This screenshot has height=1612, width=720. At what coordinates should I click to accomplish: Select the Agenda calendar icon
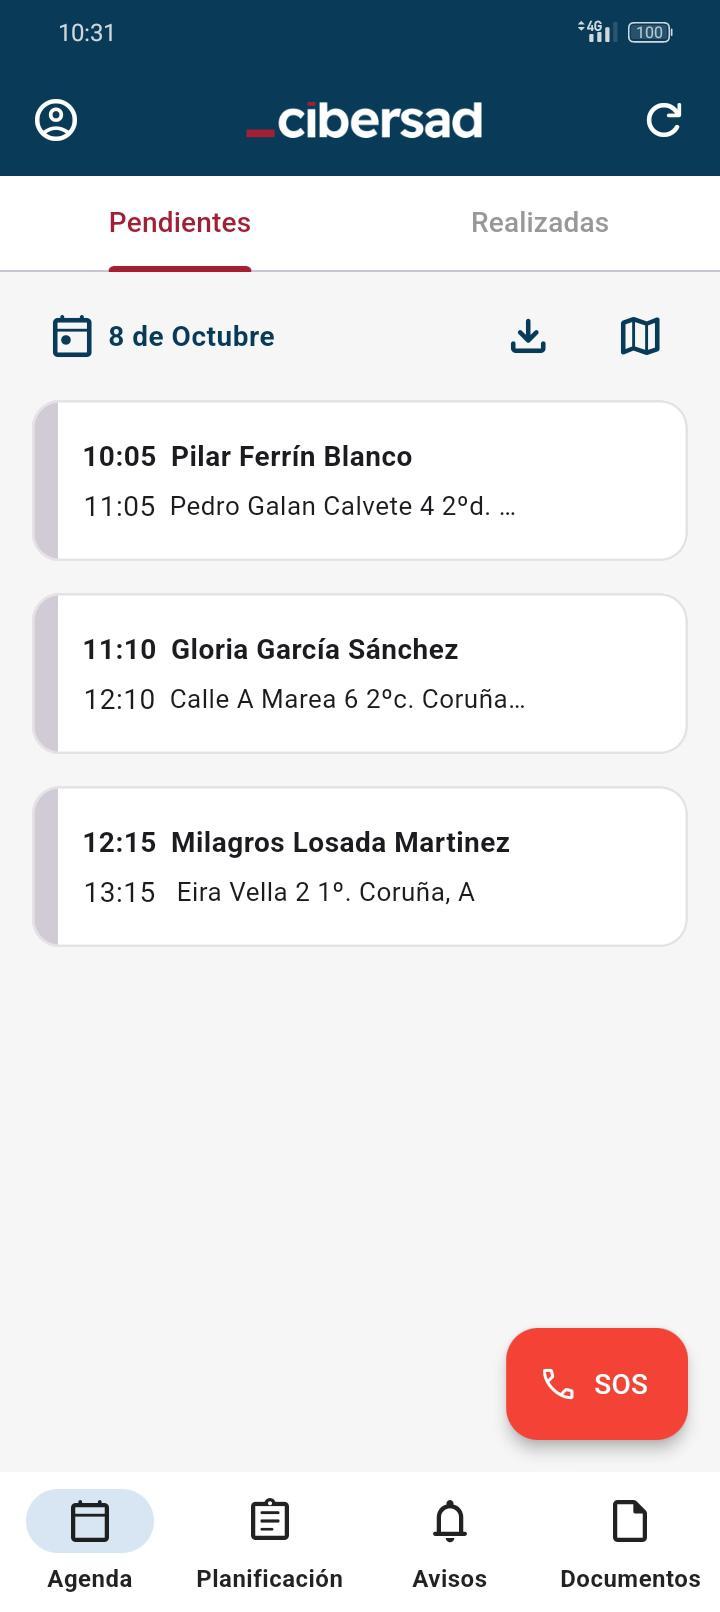tap(90, 1521)
